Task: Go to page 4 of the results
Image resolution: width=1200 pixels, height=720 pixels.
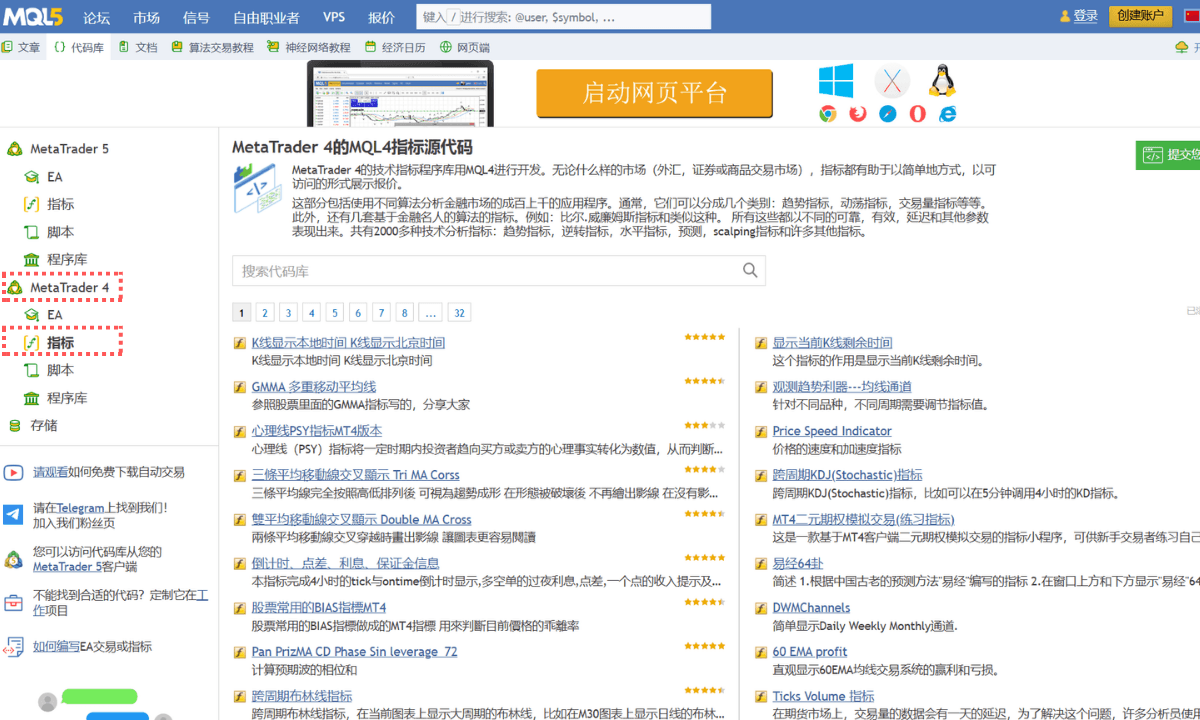Action: click(311, 312)
